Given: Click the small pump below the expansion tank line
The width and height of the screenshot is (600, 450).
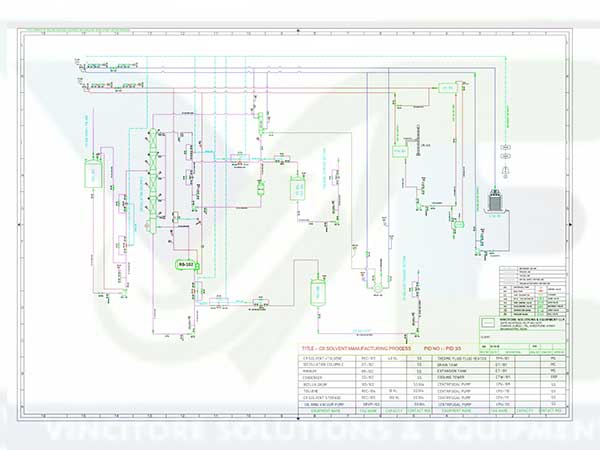Looking at the screenshot, I should tap(458, 224).
